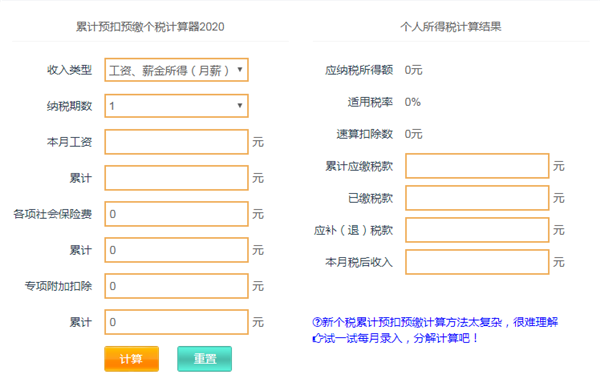The height and width of the screenshot is (390, 600).
Task: Click the 本月税后收入 result field
Action: (477, 262)
